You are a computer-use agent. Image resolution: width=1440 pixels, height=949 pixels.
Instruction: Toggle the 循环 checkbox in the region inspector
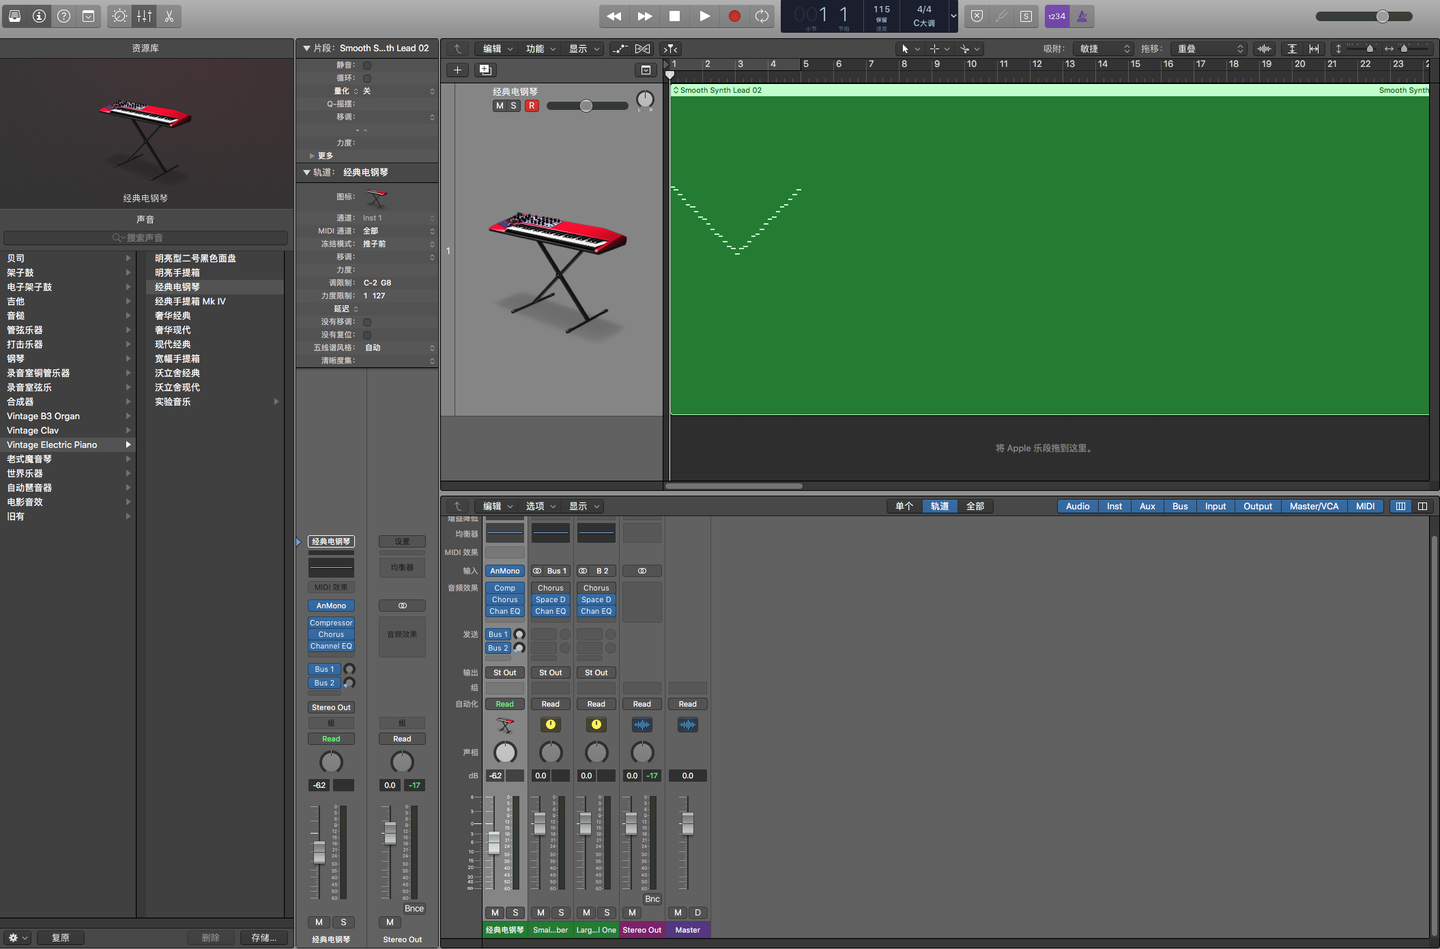coord(367,78)
